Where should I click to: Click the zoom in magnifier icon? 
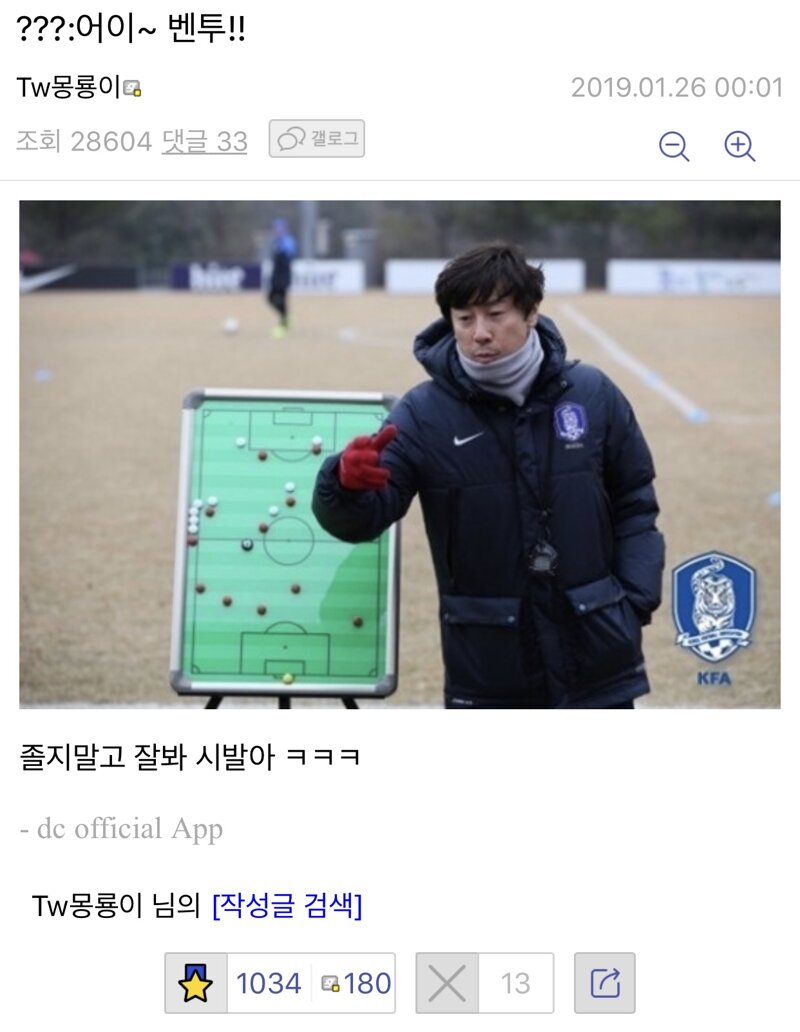(739, 145)
